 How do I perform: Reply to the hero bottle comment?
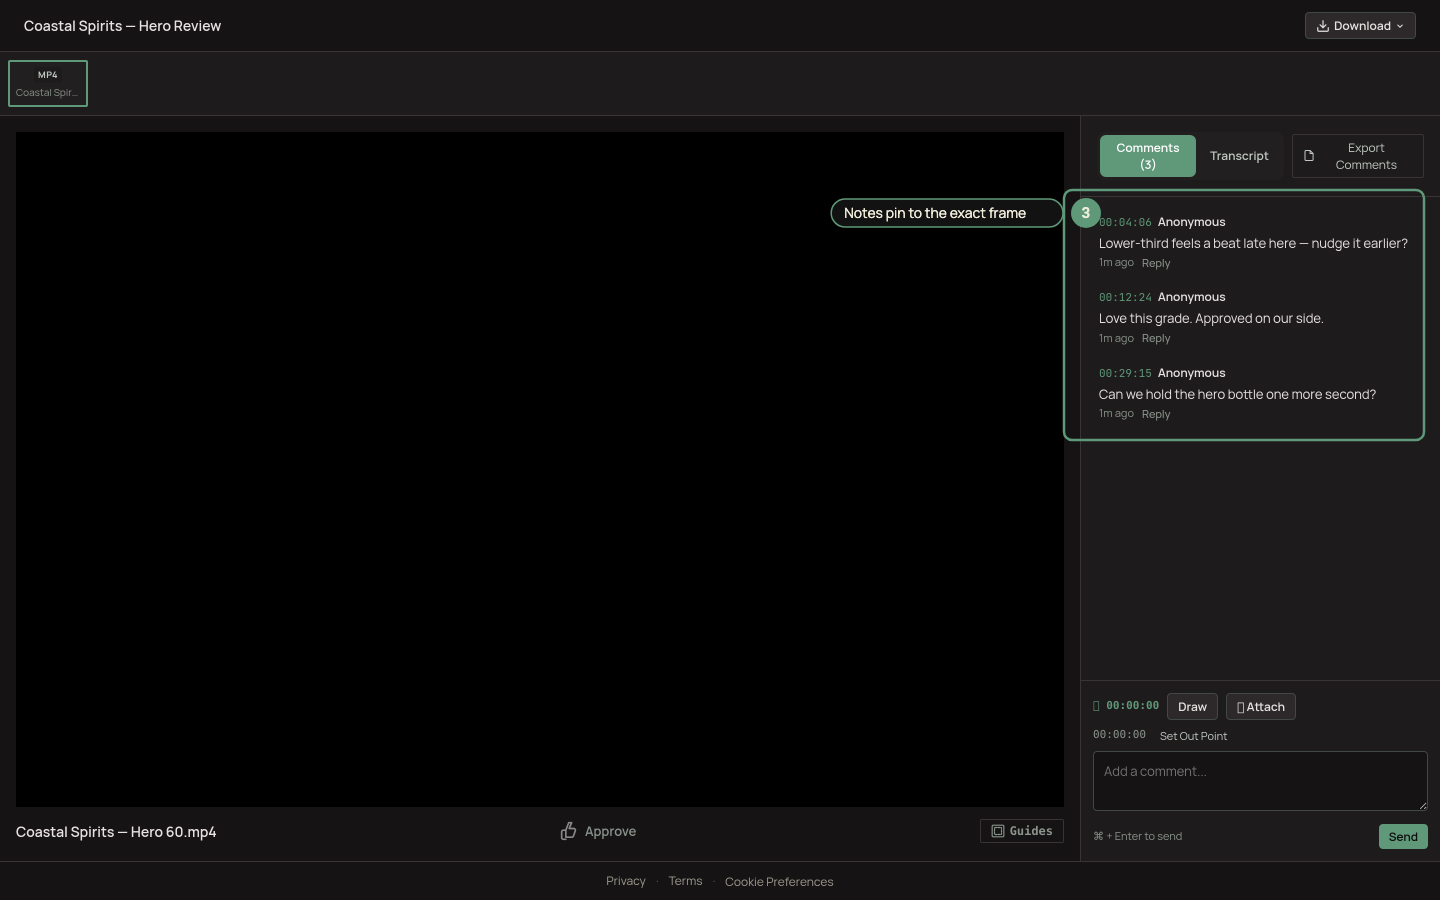[1156, 414]
